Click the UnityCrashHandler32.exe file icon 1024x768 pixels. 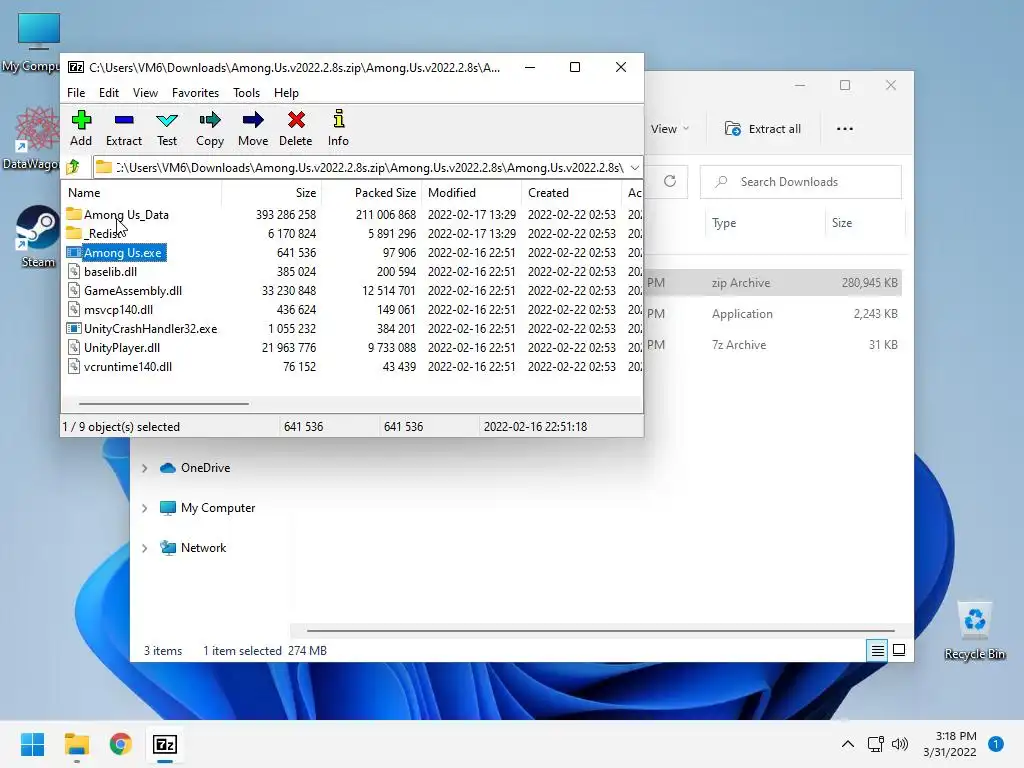74,328
